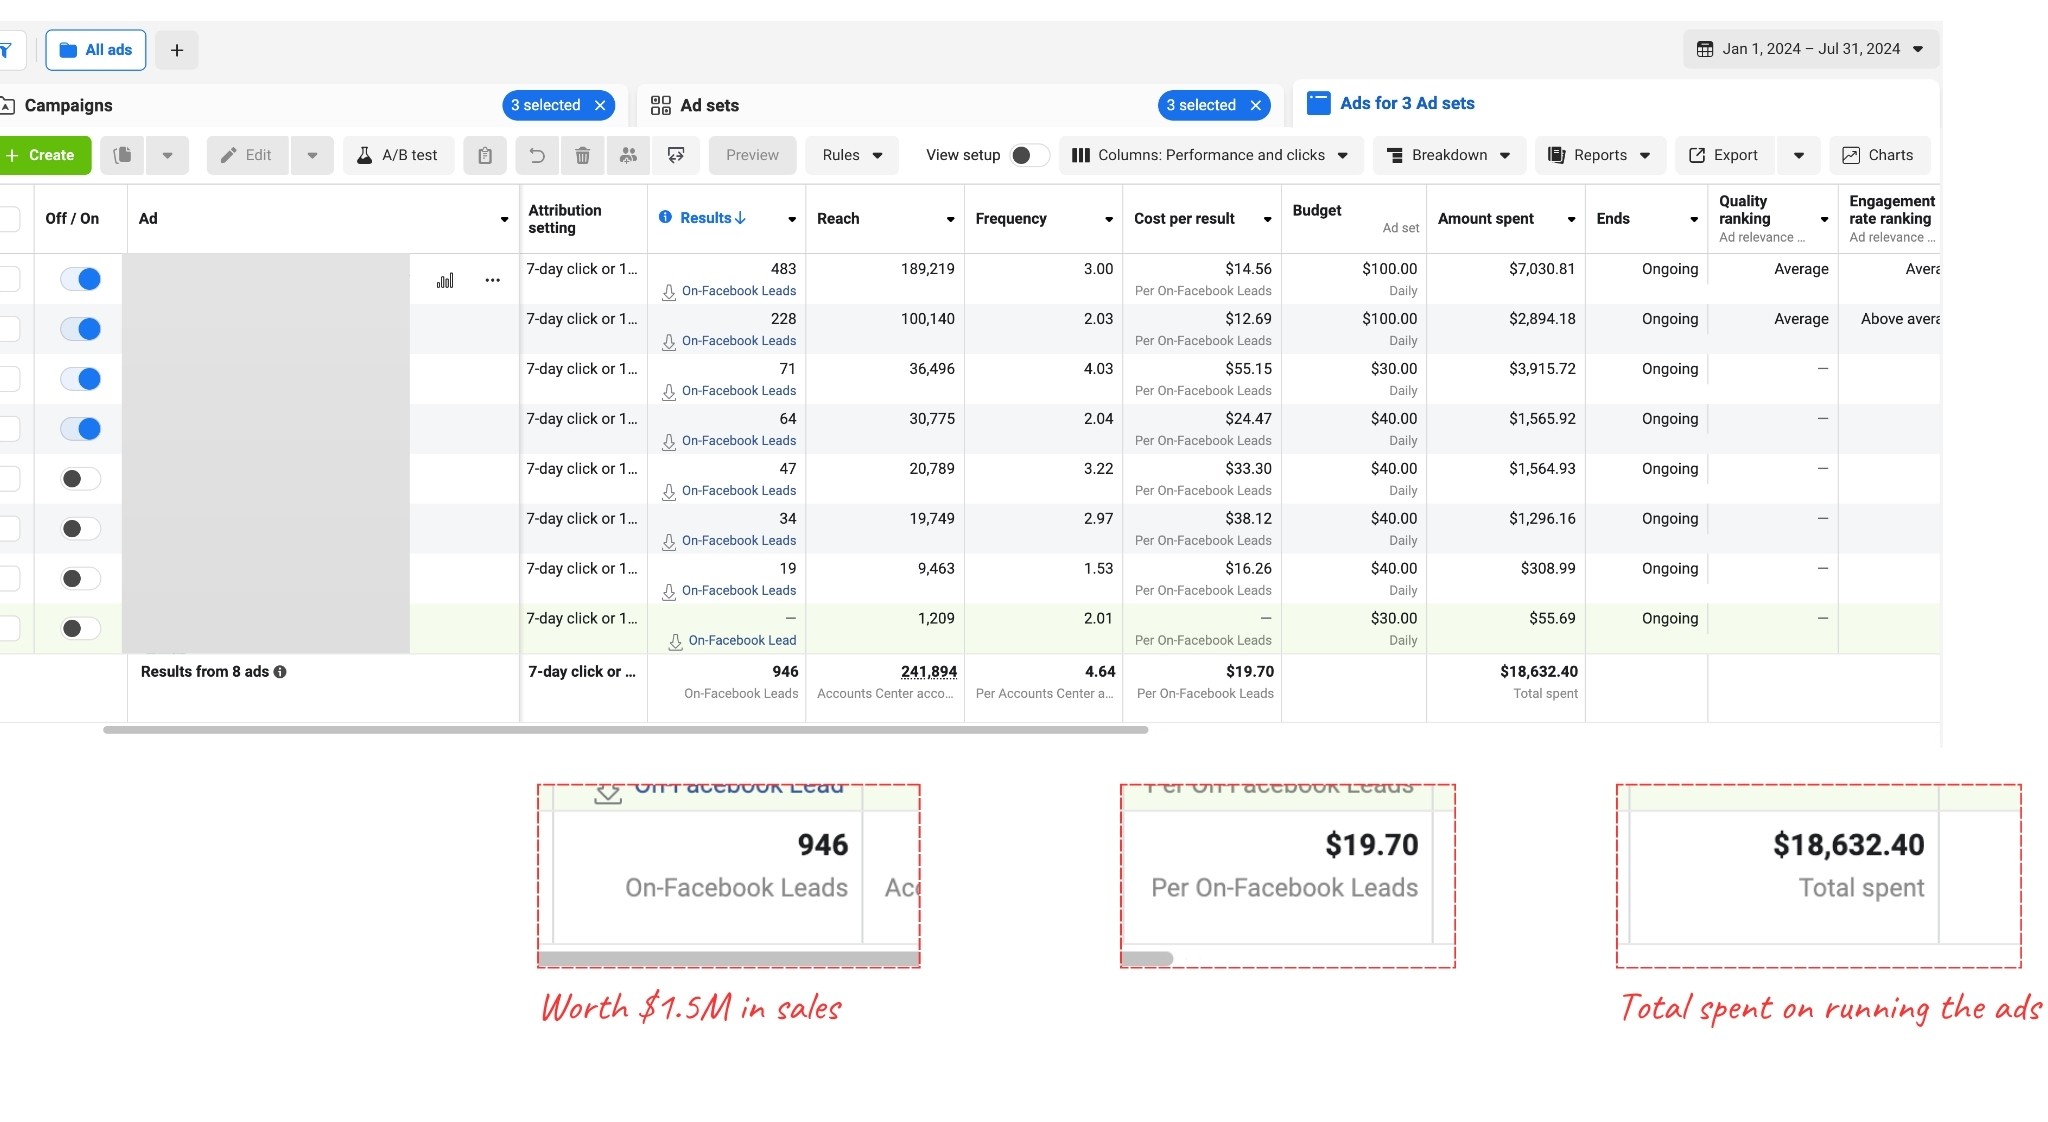Click the clipboard paste icon
The width and height of the screenshot is (2048, 1122).
click(485, 155)
